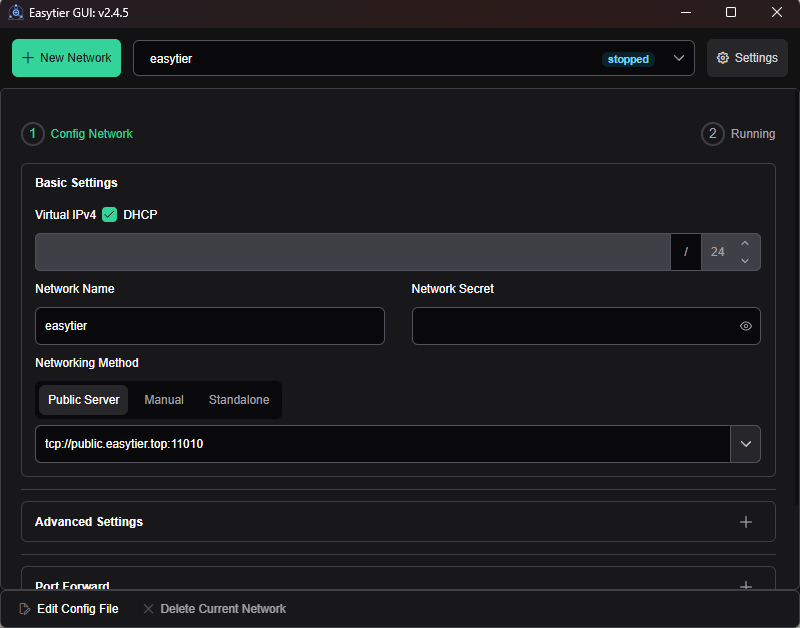The height and width of the screenshot is (628, 800).
Task: Expand the easytier network selector dropdown
Action: coord(680,59)
